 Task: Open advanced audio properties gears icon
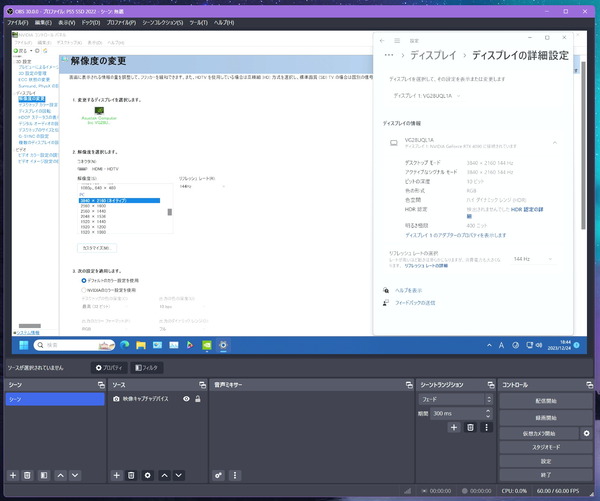[x=218, y=475]
